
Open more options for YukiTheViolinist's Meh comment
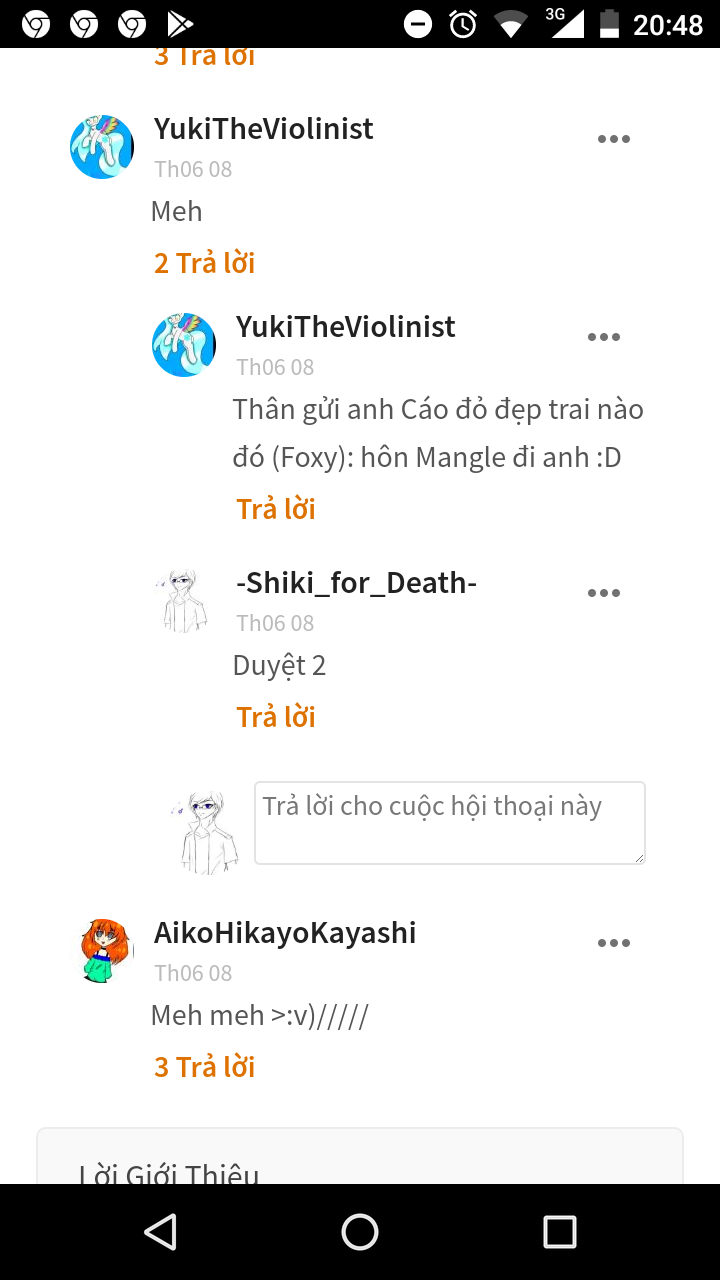click(x=614, y=139)
